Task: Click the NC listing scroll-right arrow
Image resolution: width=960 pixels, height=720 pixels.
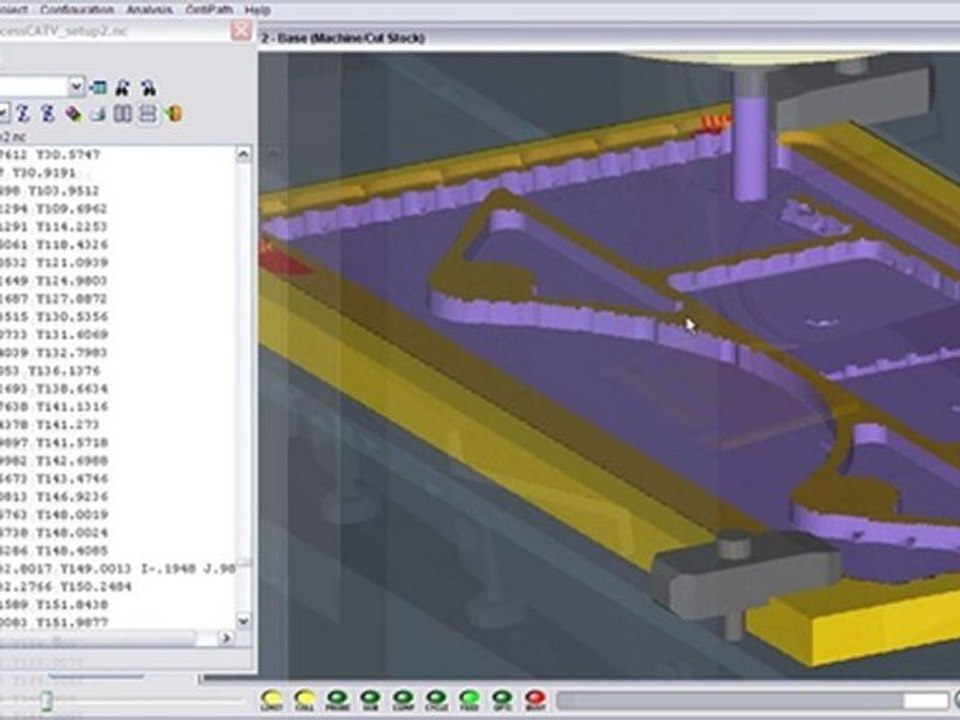Action: [x=226, y=638]
